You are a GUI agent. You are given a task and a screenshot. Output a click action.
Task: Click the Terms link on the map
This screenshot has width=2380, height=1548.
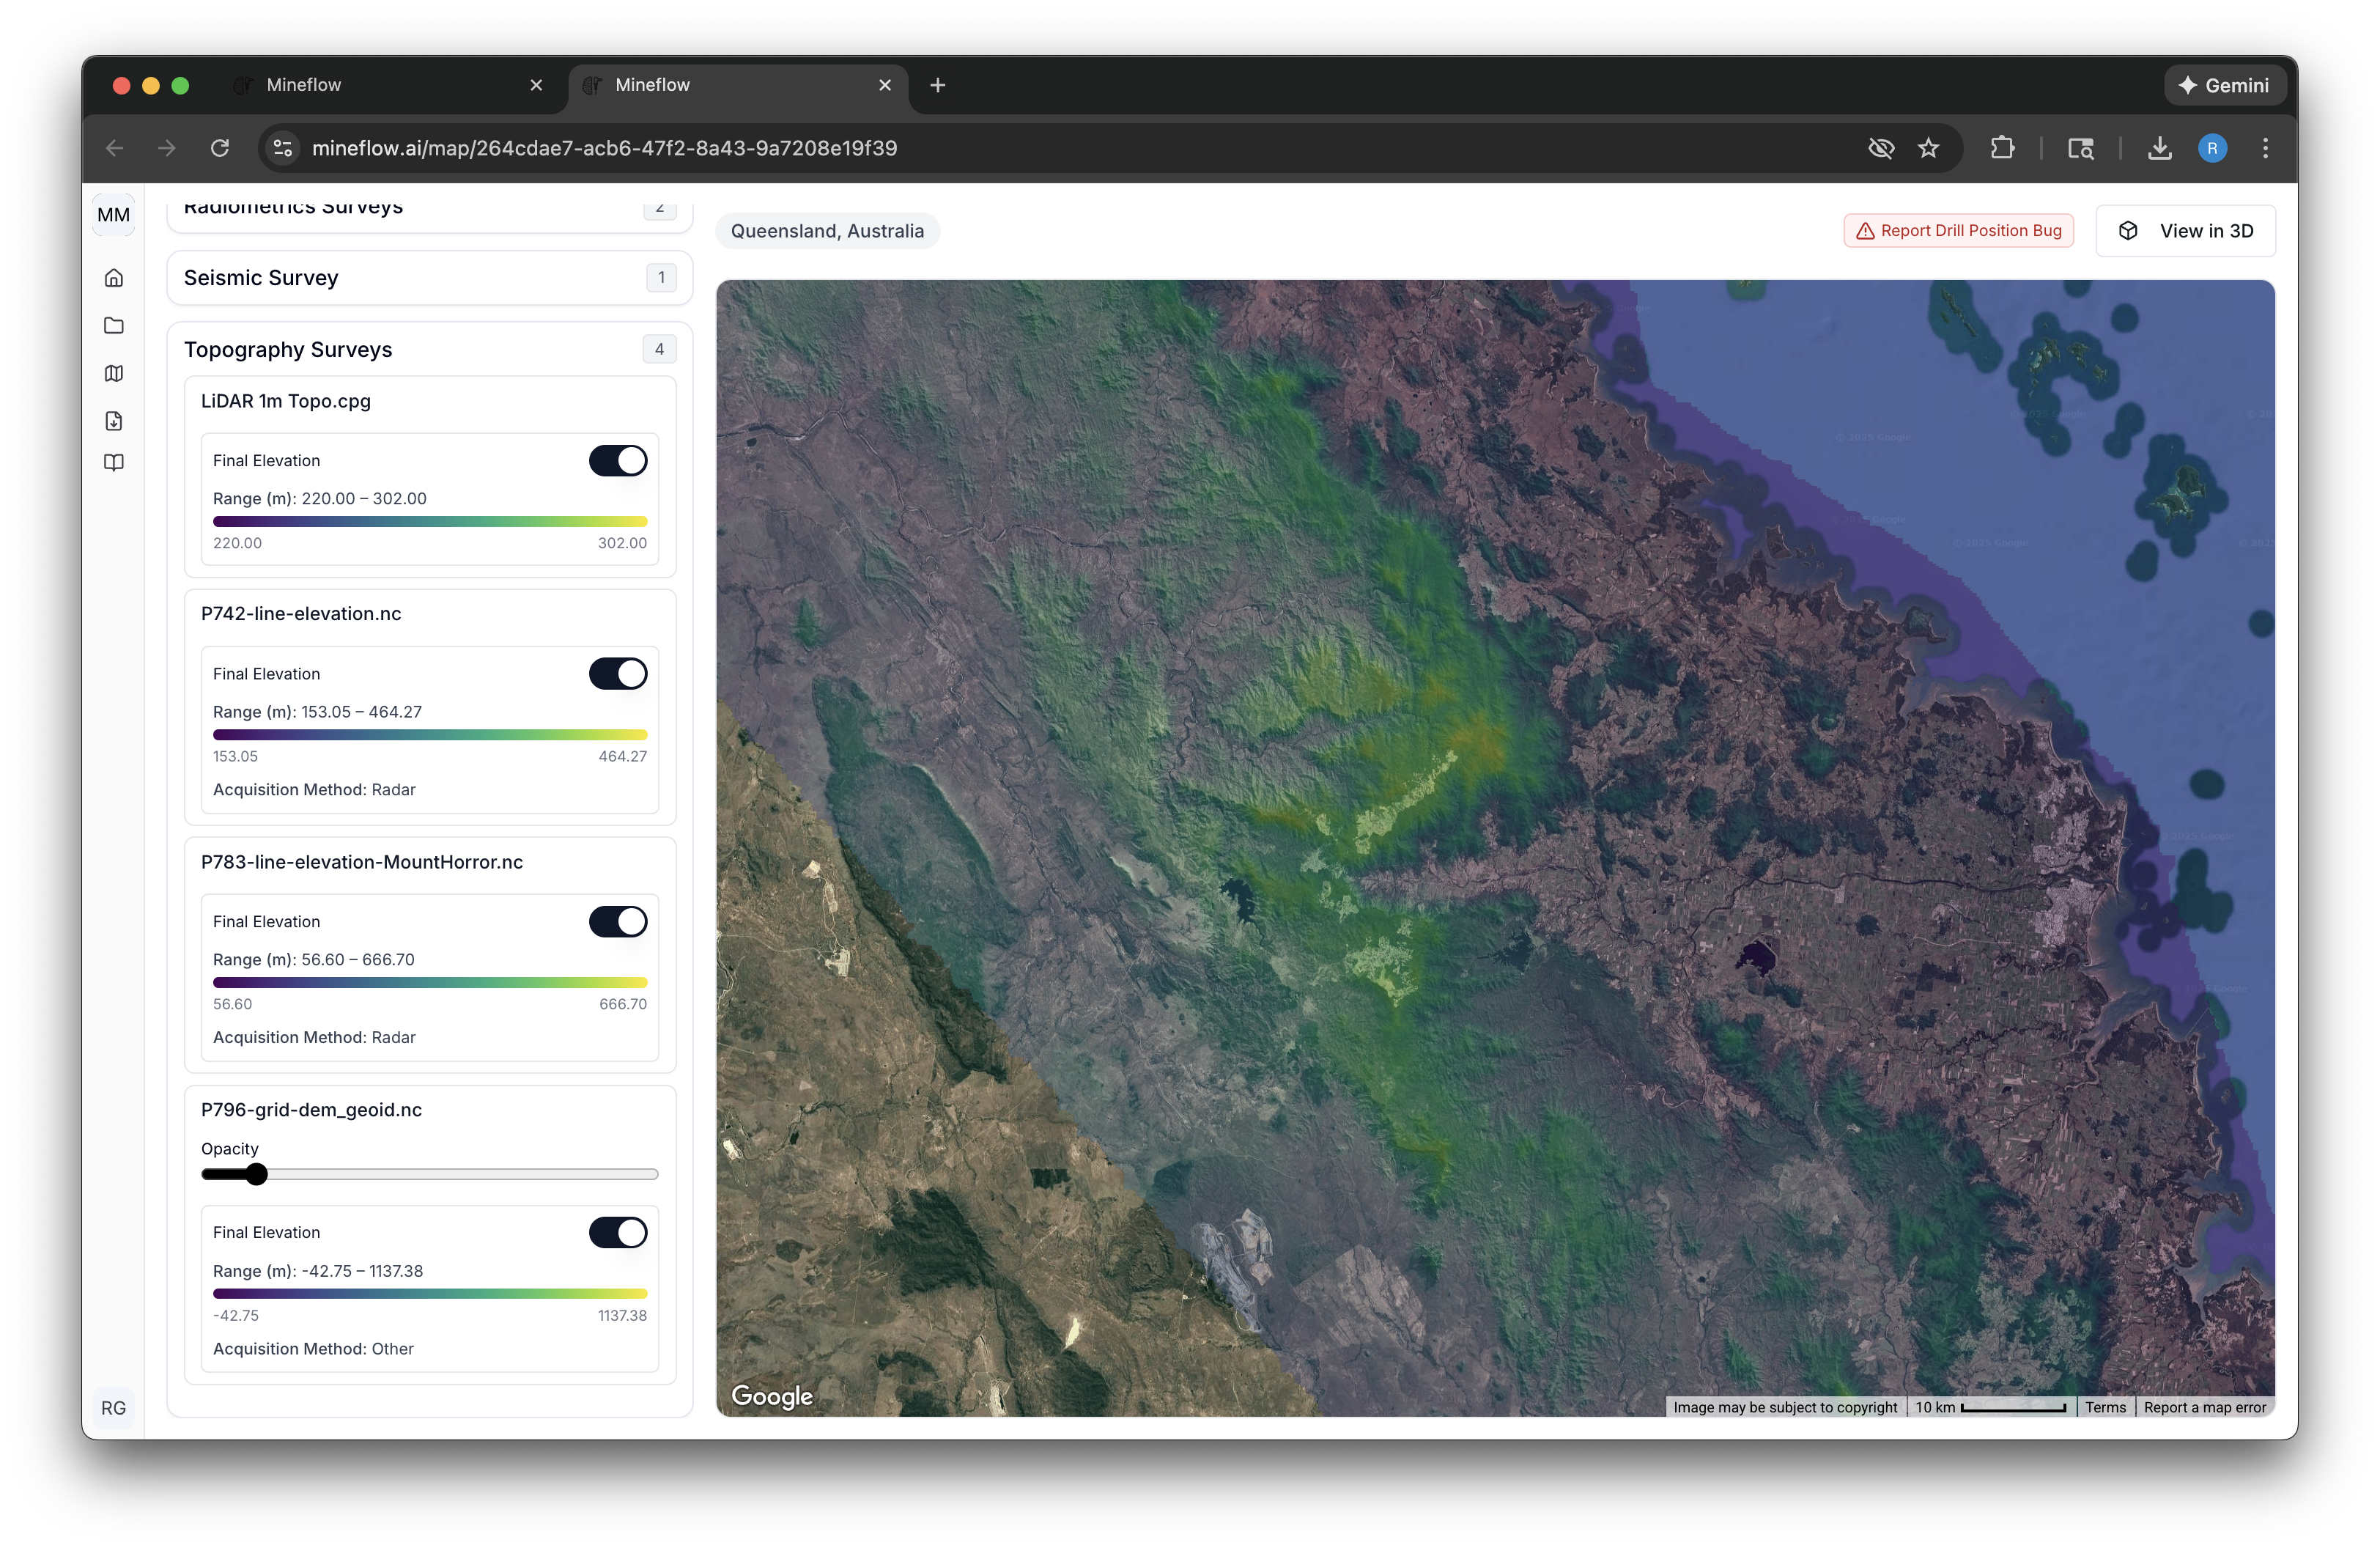pos(2105,1406)
